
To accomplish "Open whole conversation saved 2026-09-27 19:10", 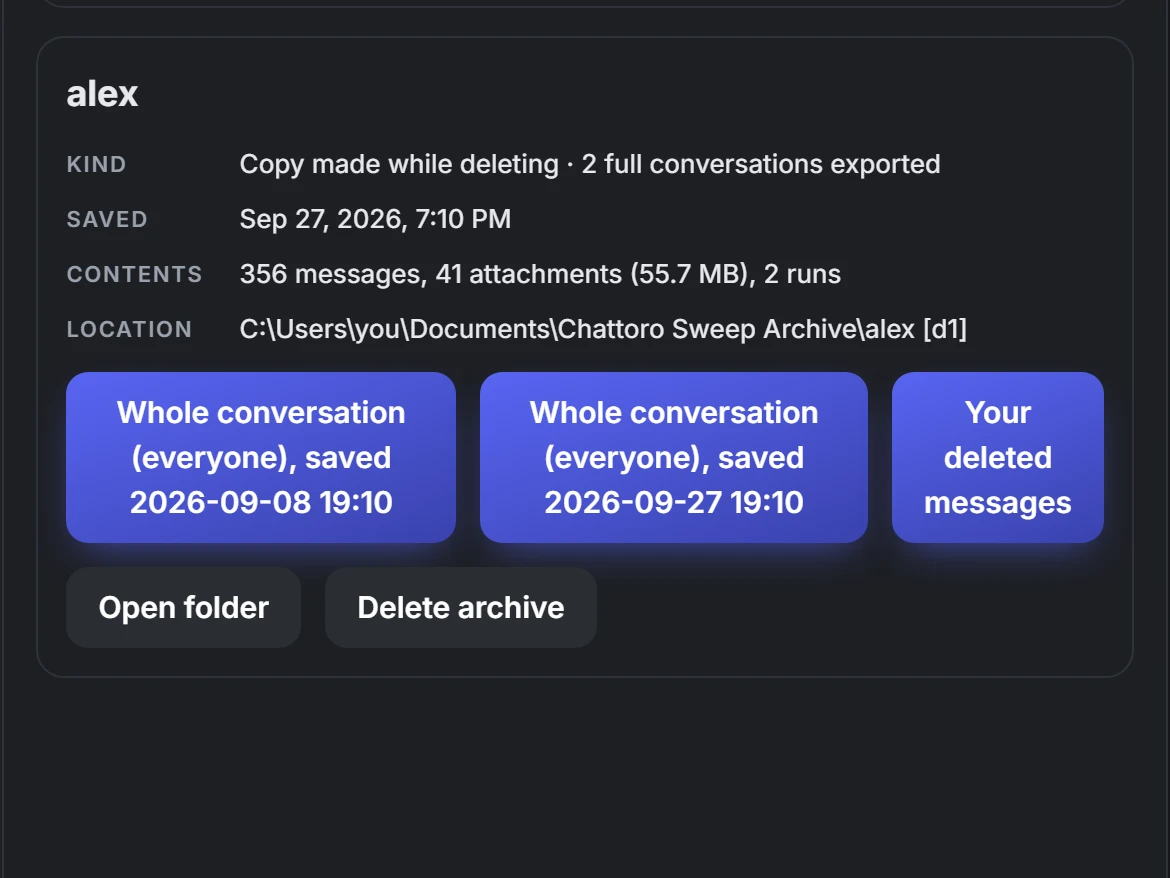I will 673,457.
